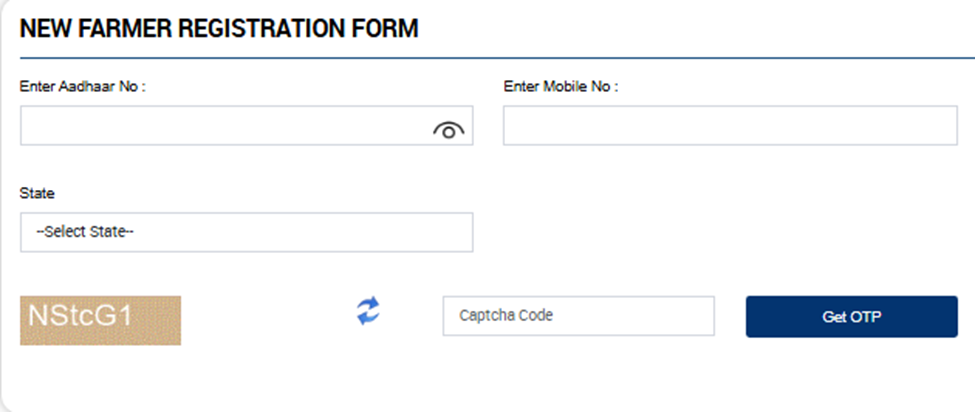Click the State label above the dropdown
This screenshot has width=975, height=412.
pos(37,193)
